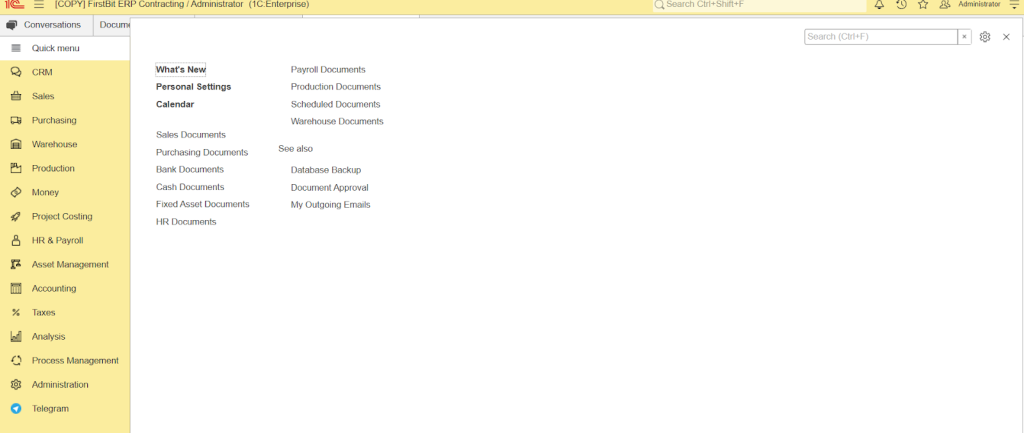Screen dimensions: 1024x433
Task: Open Bank Documents
Action: (x=190, y=170)
